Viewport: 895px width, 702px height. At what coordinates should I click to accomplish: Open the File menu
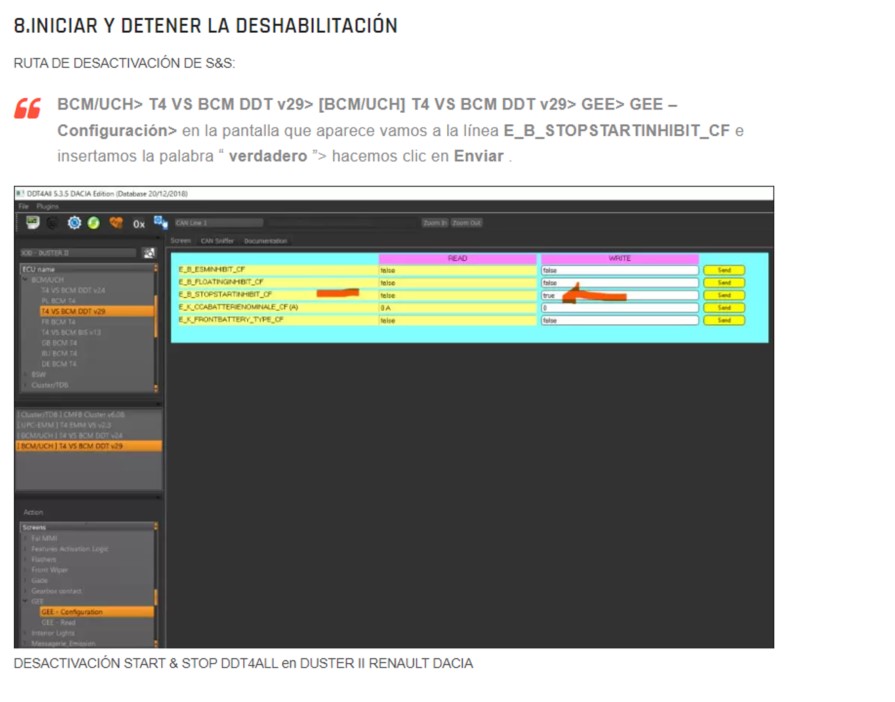[23, 206]
